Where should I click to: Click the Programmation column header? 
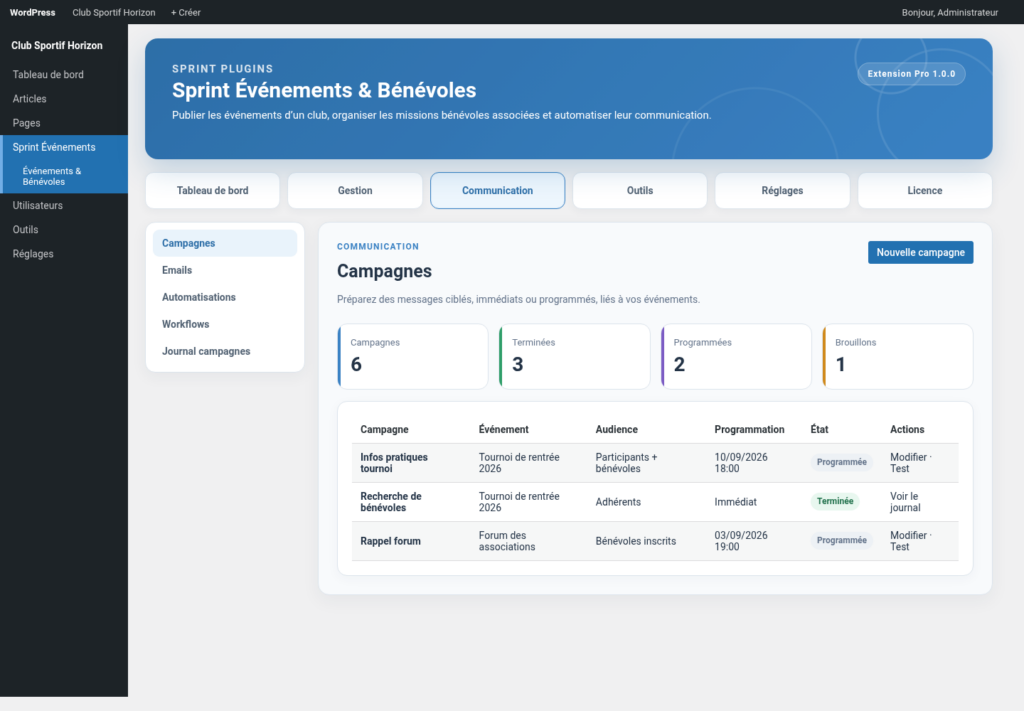749,430
